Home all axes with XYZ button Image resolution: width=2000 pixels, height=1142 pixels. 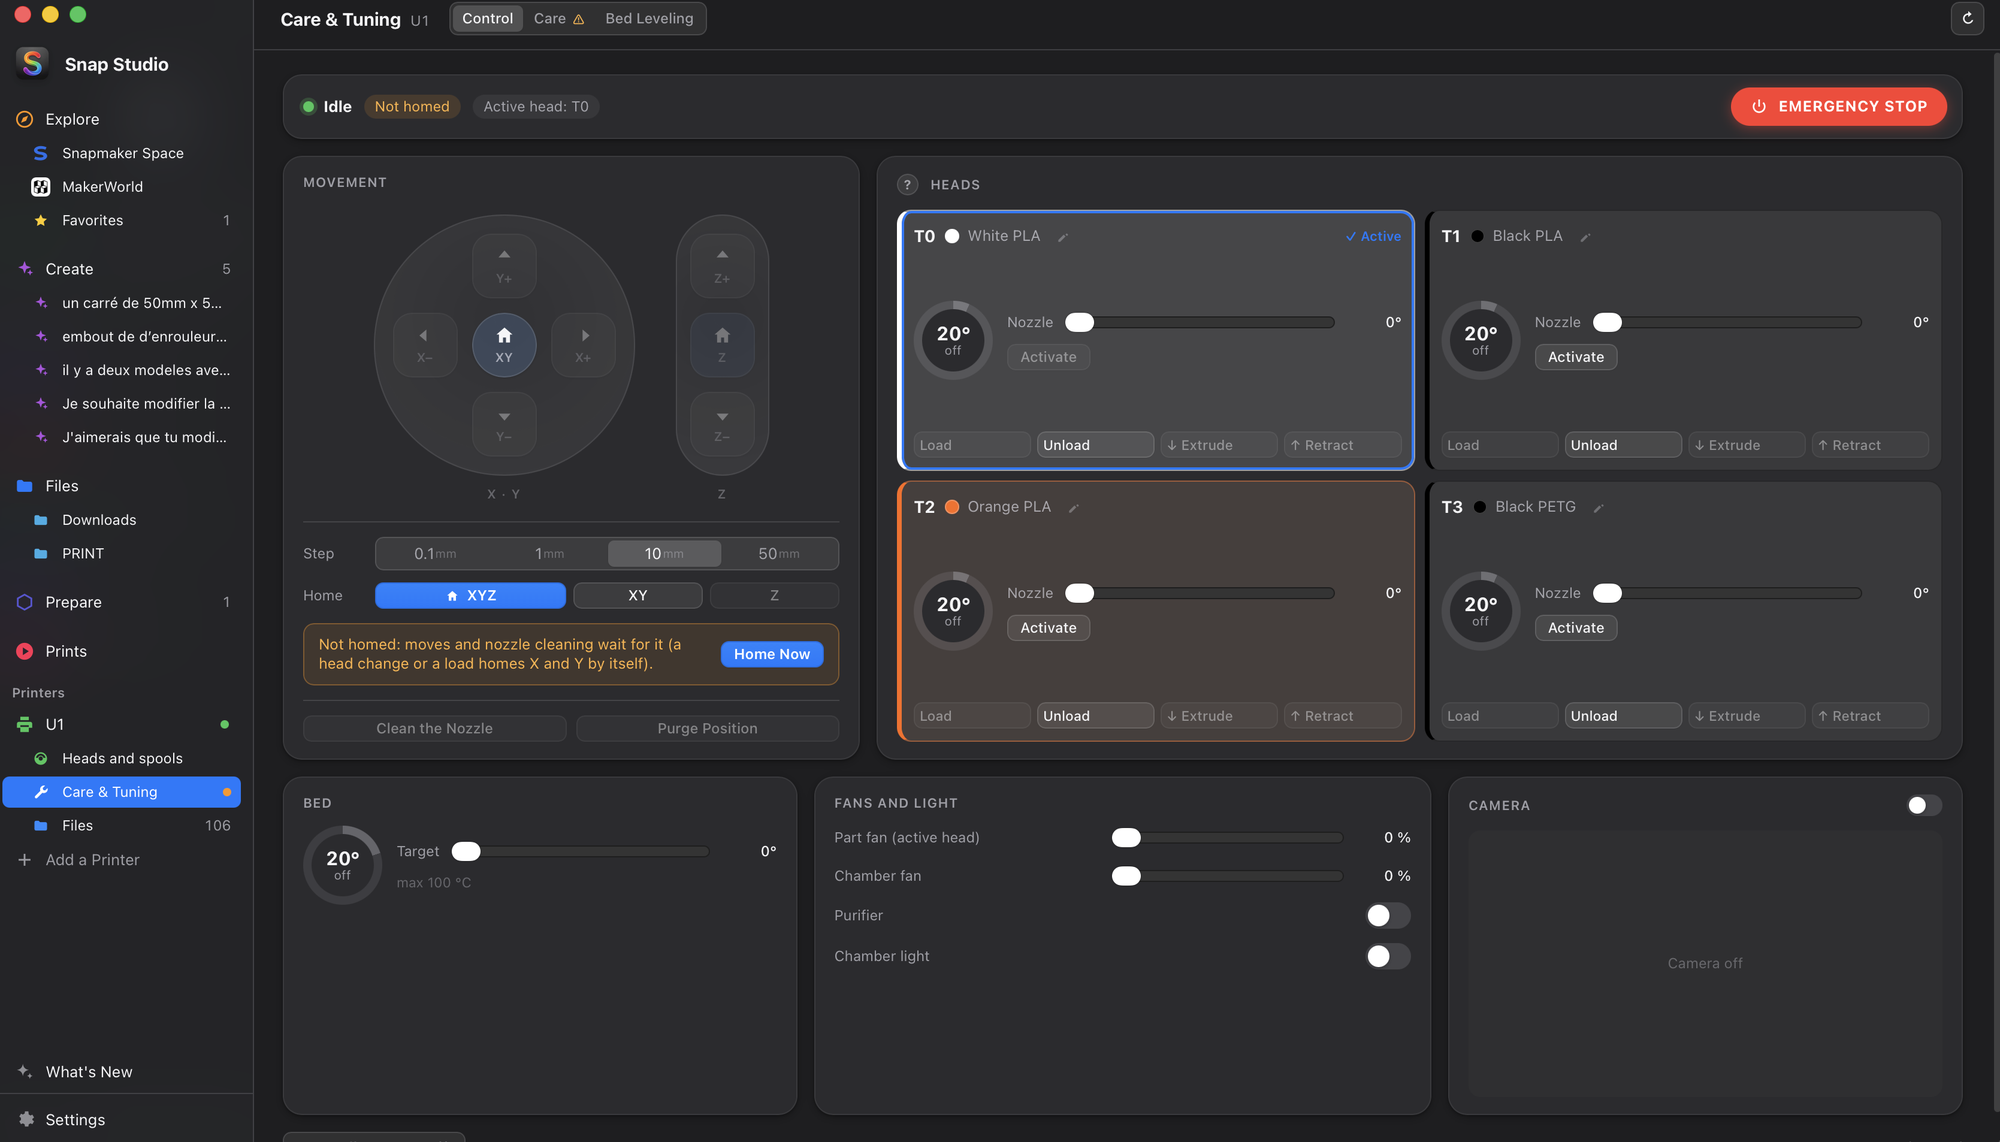coord(470,595)
